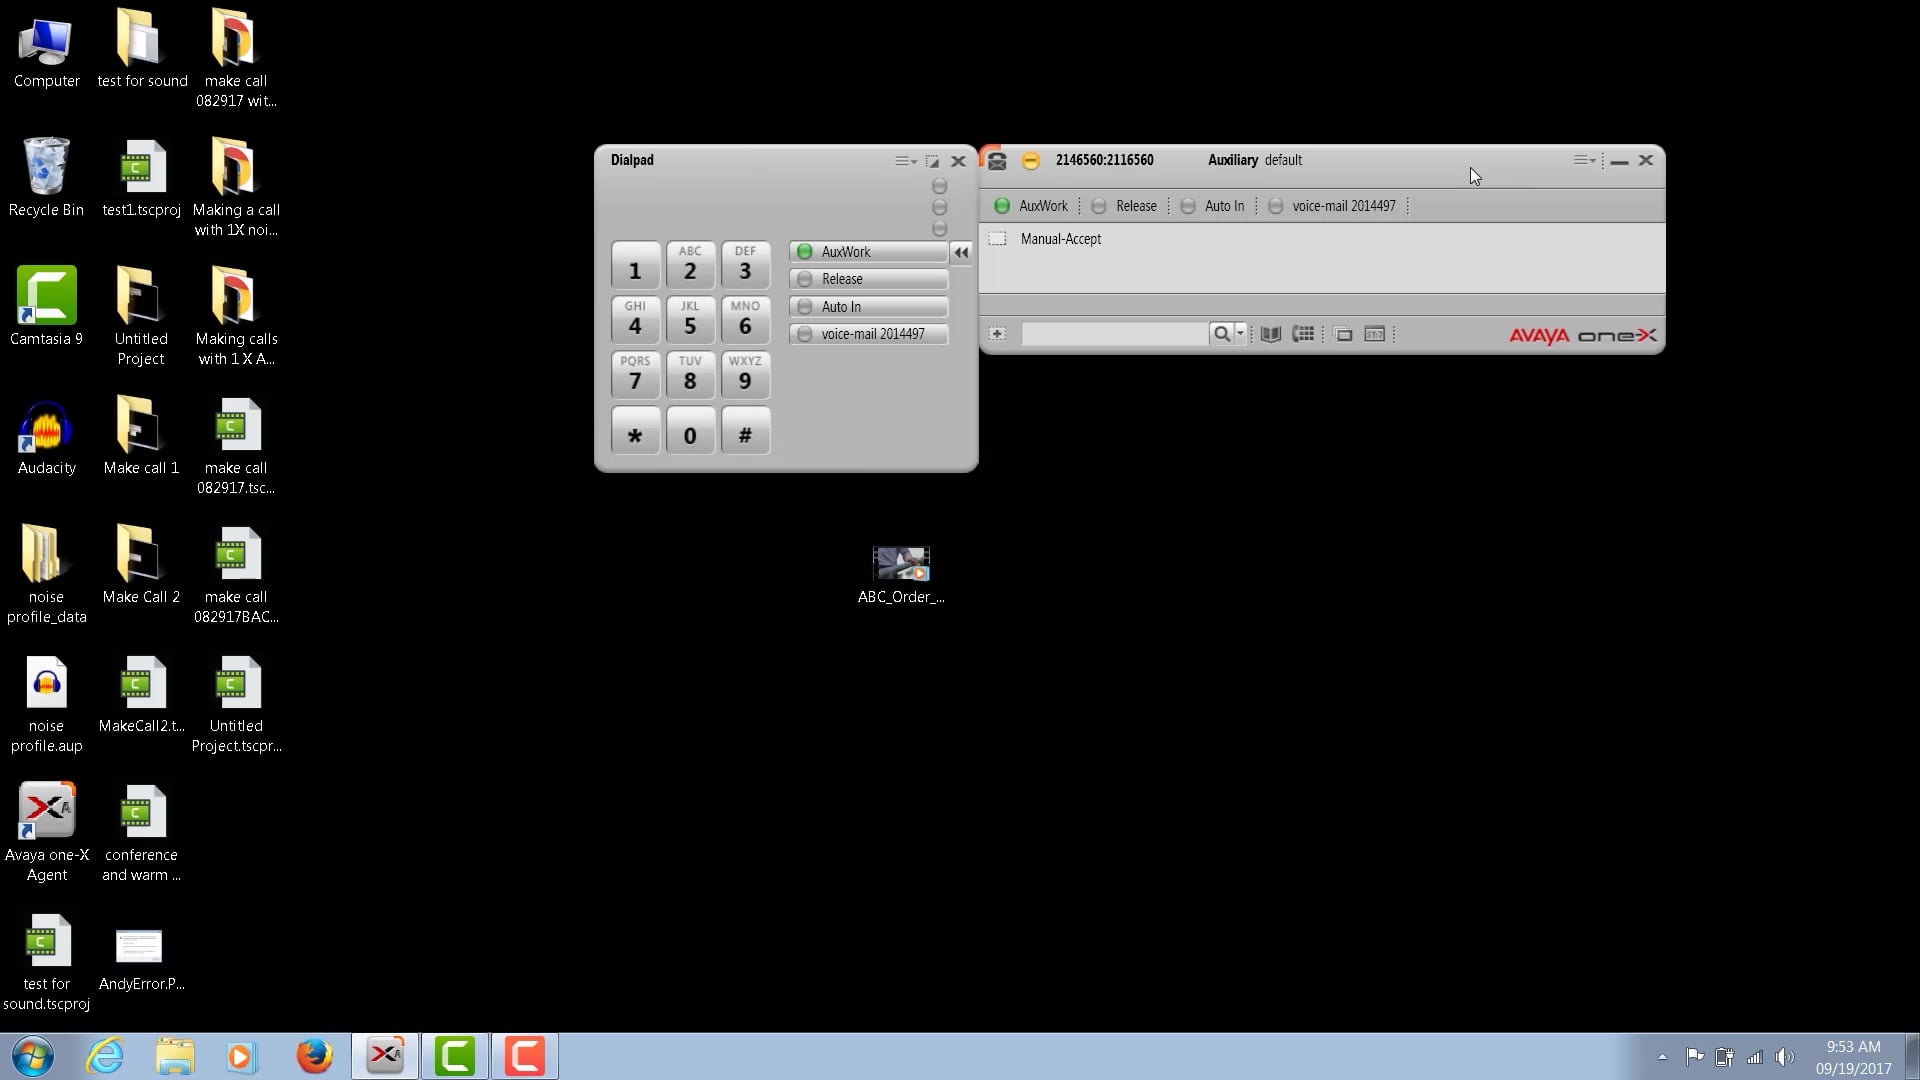
Task: Toggle the Release indicator on the agent bar
Action: [x=1099, y=206]
